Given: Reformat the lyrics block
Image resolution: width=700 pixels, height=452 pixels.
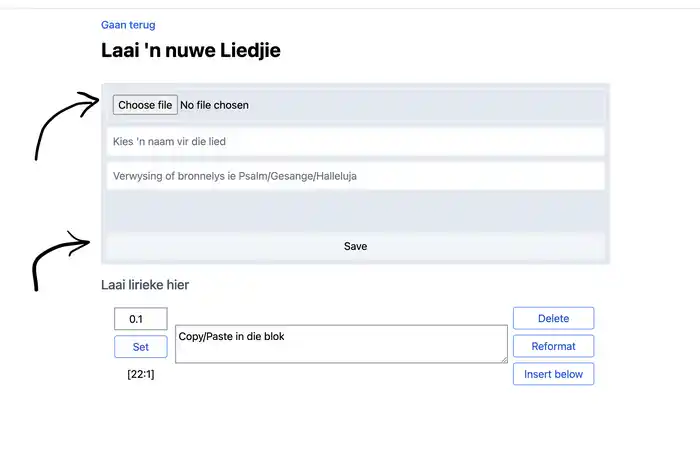Looking at the screenshot, I should click(x=553, y=346).
